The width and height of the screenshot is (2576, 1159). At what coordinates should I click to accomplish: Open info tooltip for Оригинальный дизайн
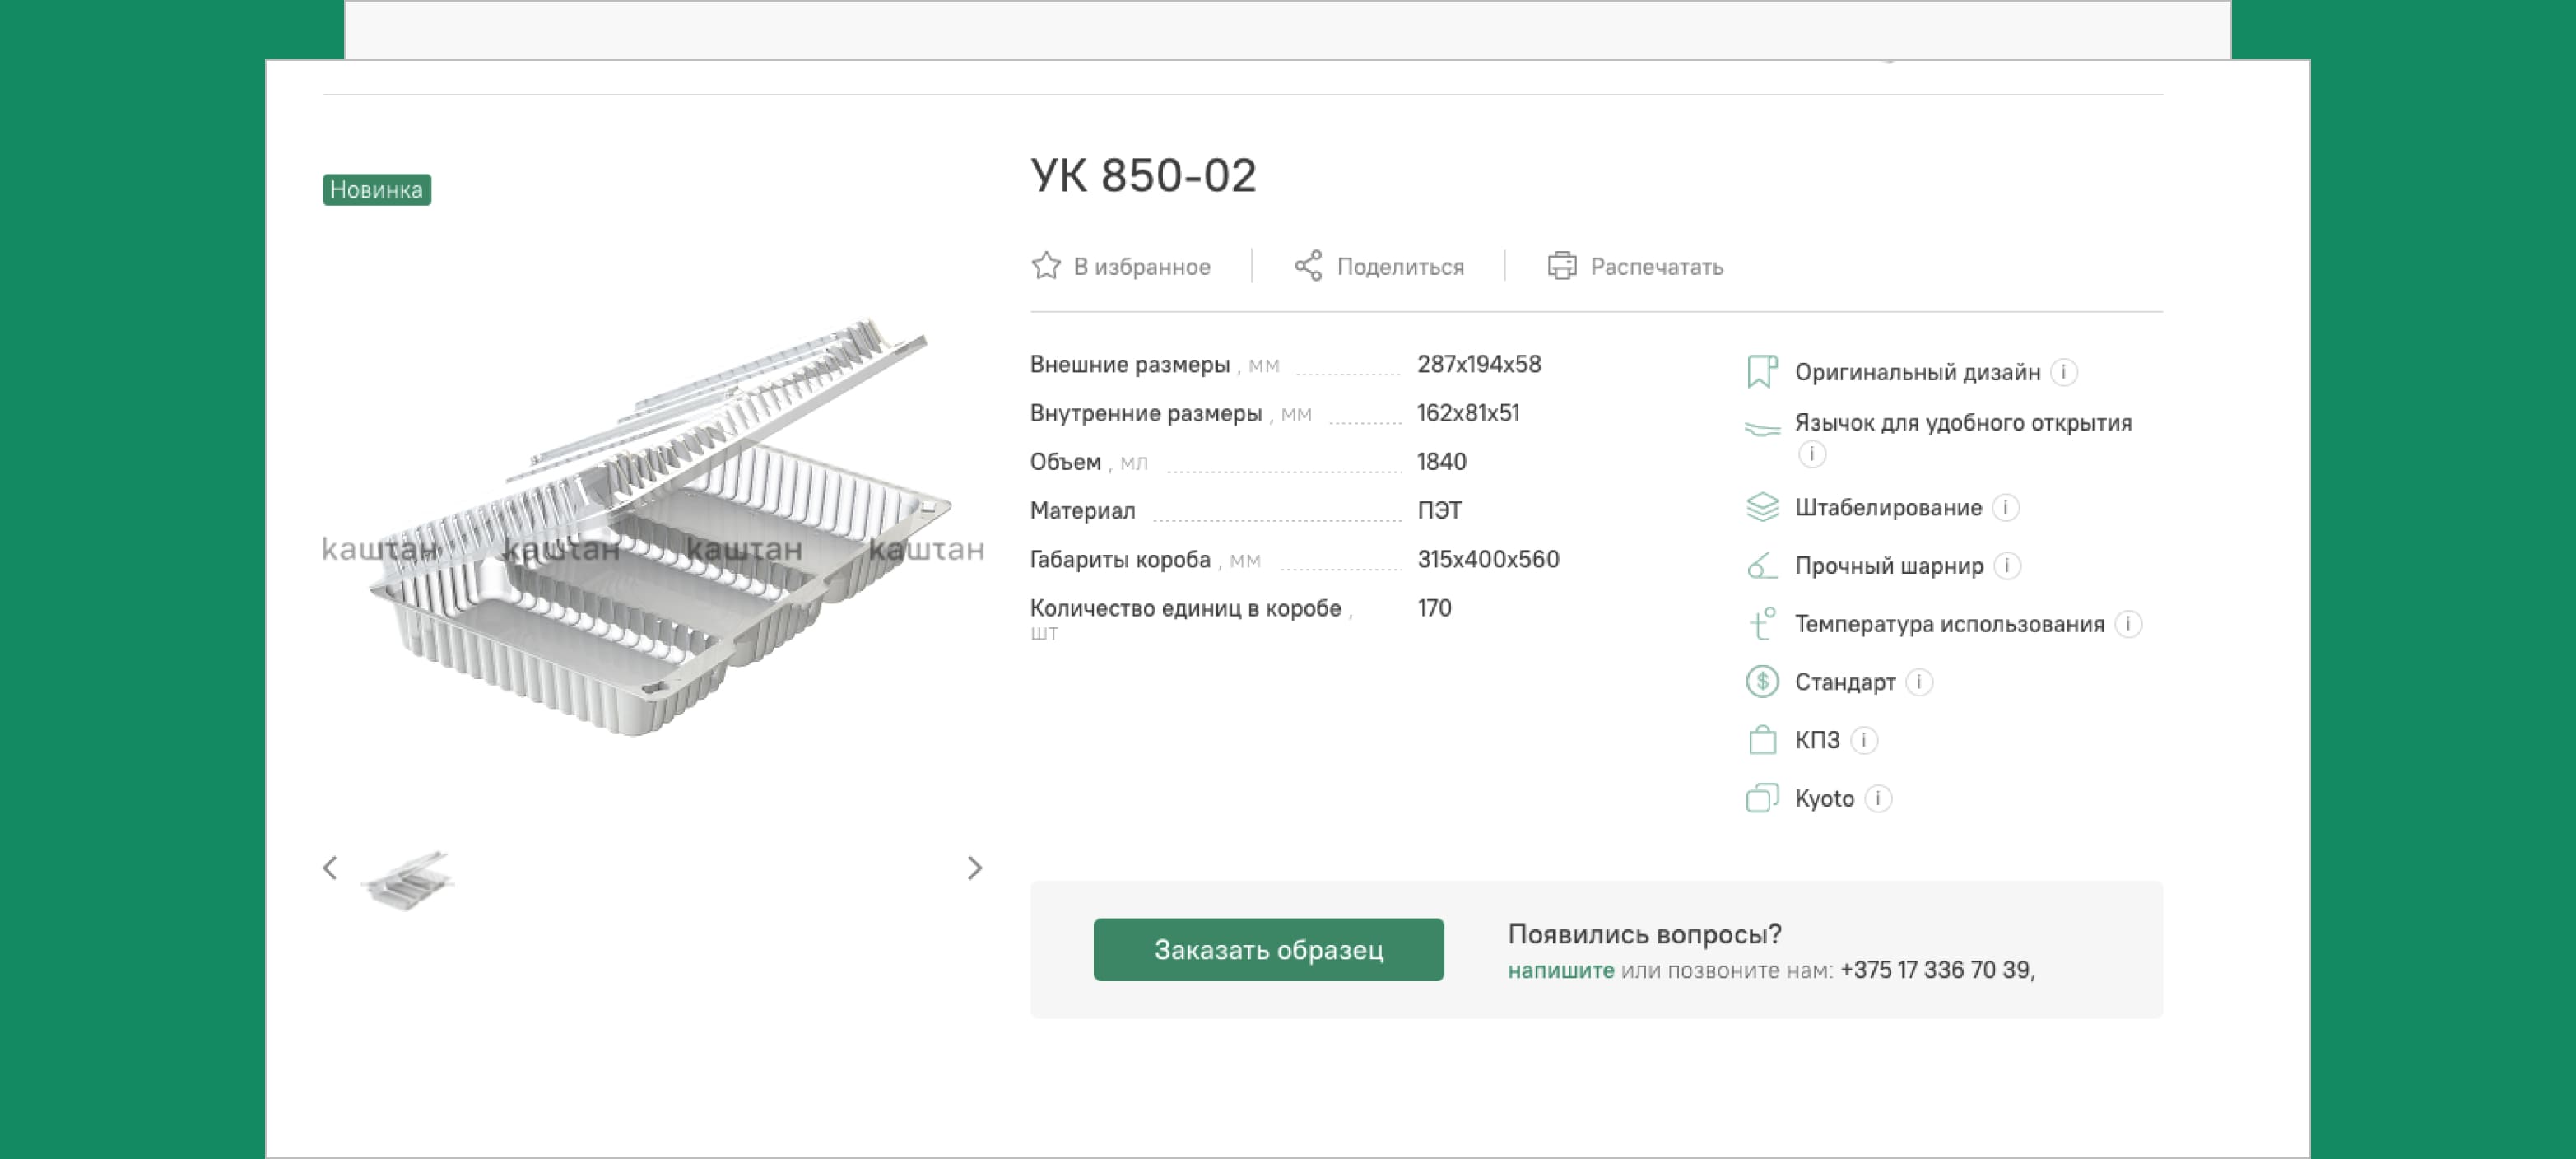(2064, 372)
